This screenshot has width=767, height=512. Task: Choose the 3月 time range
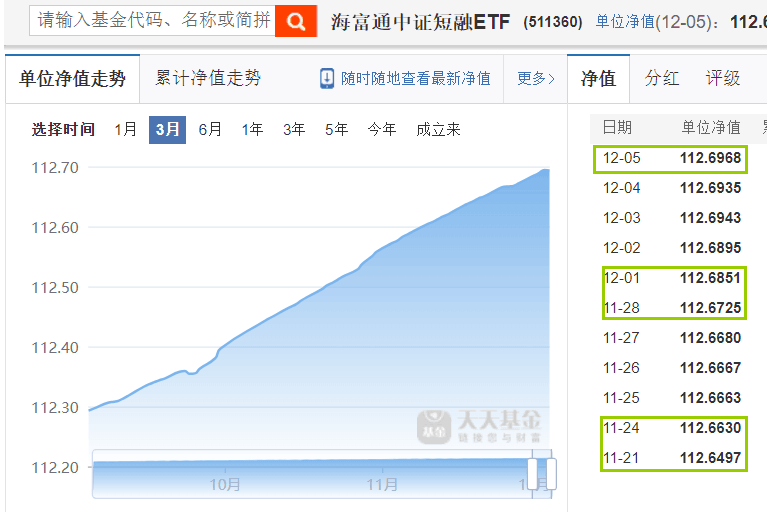coord(167,130)
